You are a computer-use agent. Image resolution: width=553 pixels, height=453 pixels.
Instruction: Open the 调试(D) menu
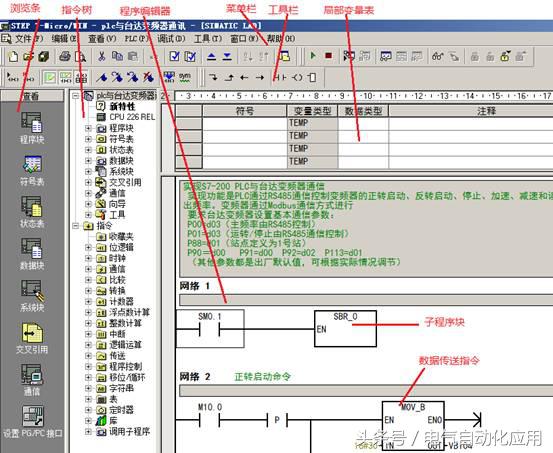[x=171, y=38]
